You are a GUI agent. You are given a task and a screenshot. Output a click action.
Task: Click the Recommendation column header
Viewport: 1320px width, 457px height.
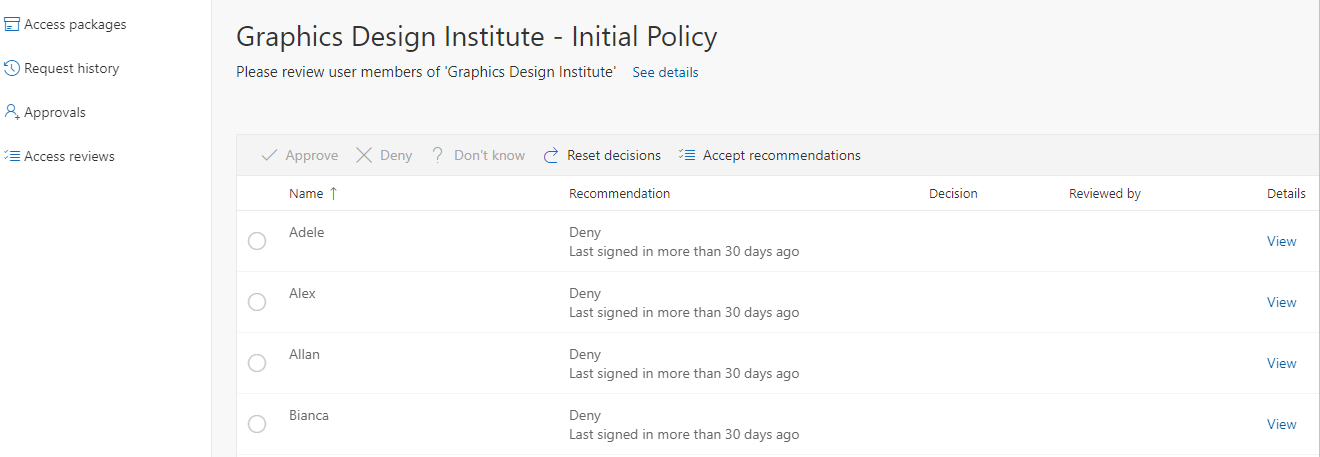pyautogui.click(x=619, y=193)
